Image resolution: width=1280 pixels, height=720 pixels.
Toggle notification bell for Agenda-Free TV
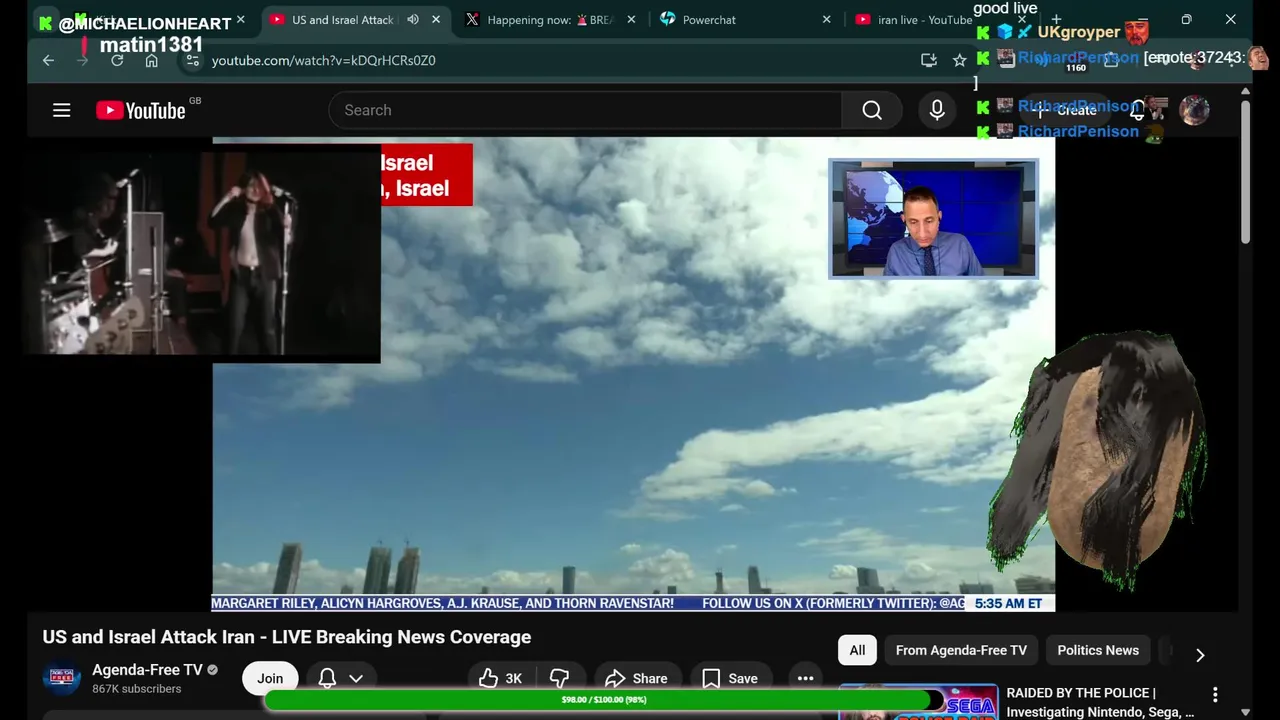327,678
